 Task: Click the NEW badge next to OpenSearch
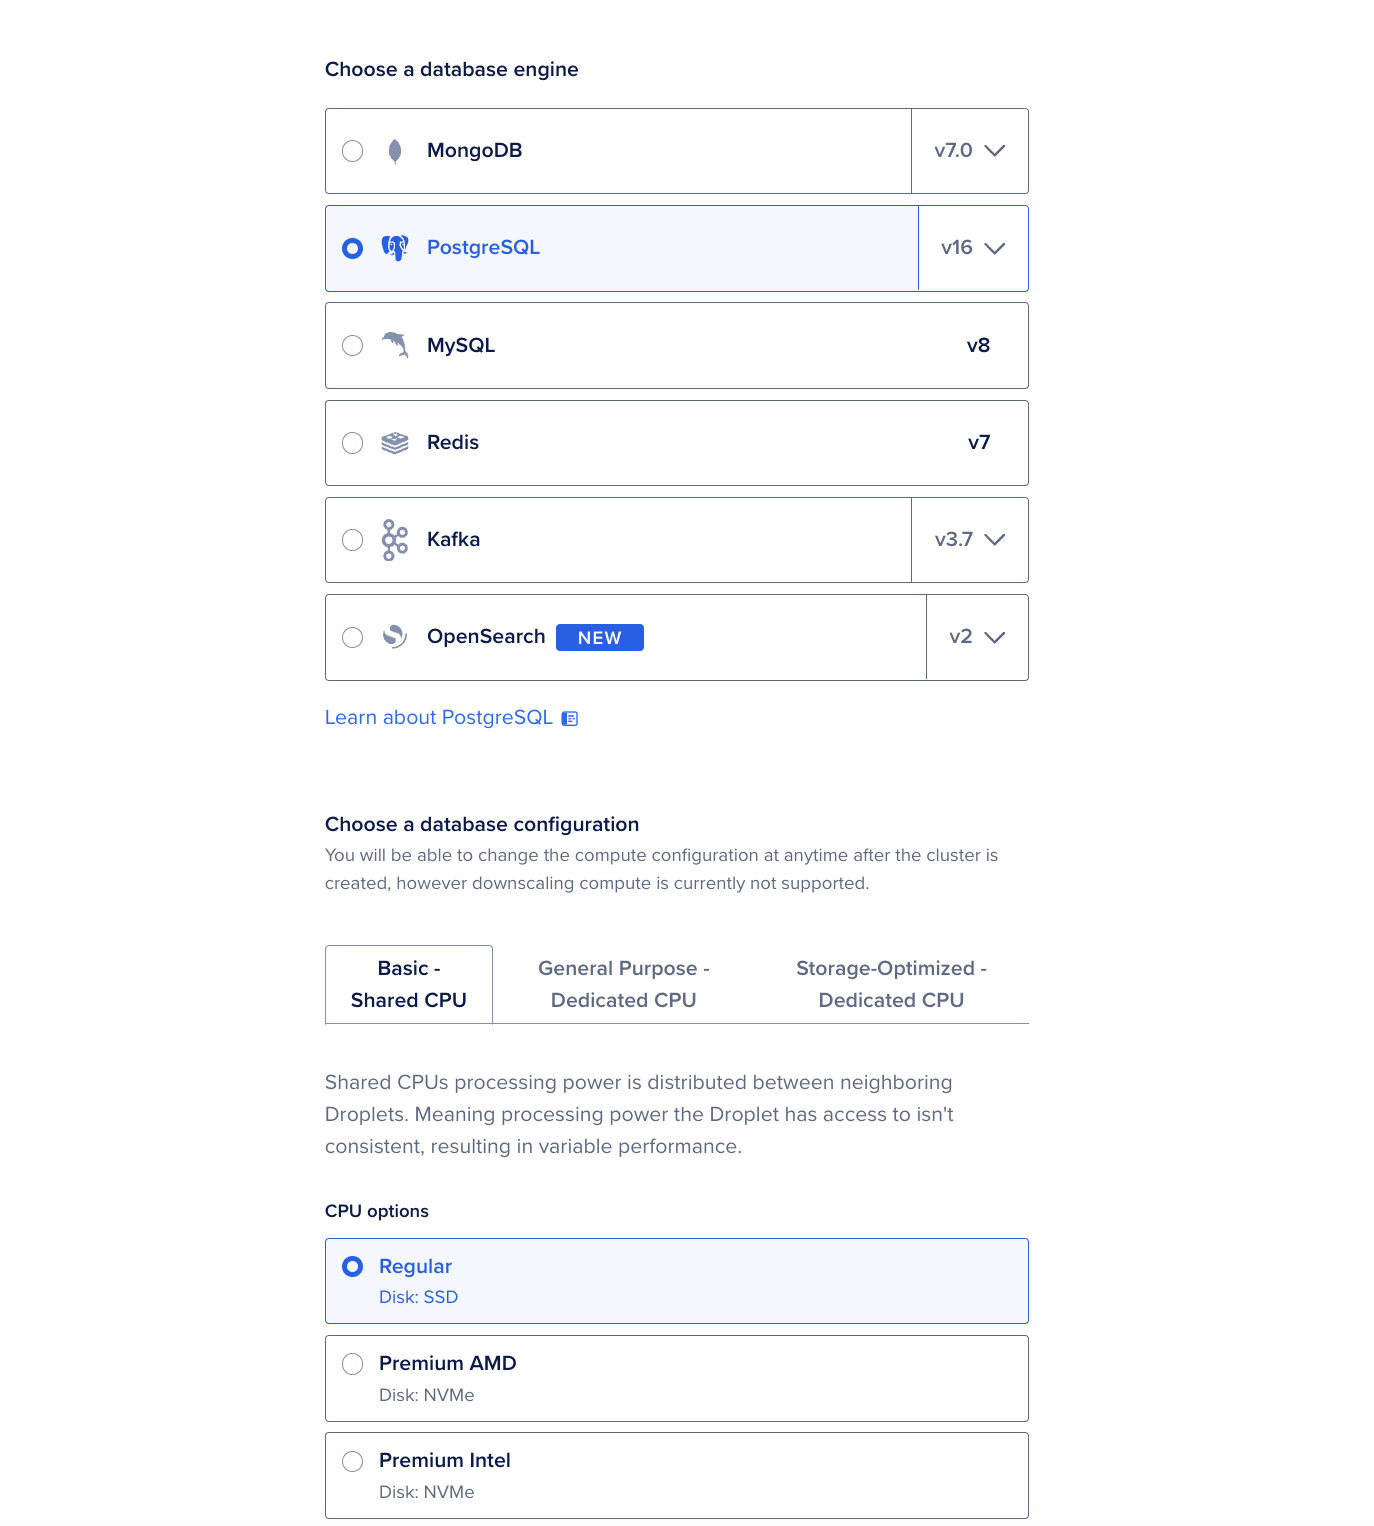tap(599, 638)
